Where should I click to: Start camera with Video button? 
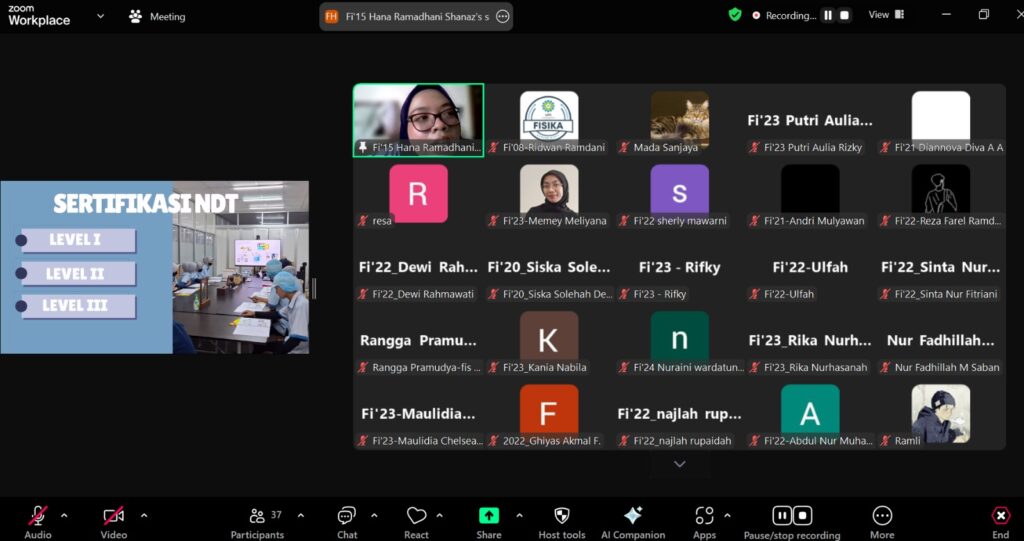tap(114, 516)
